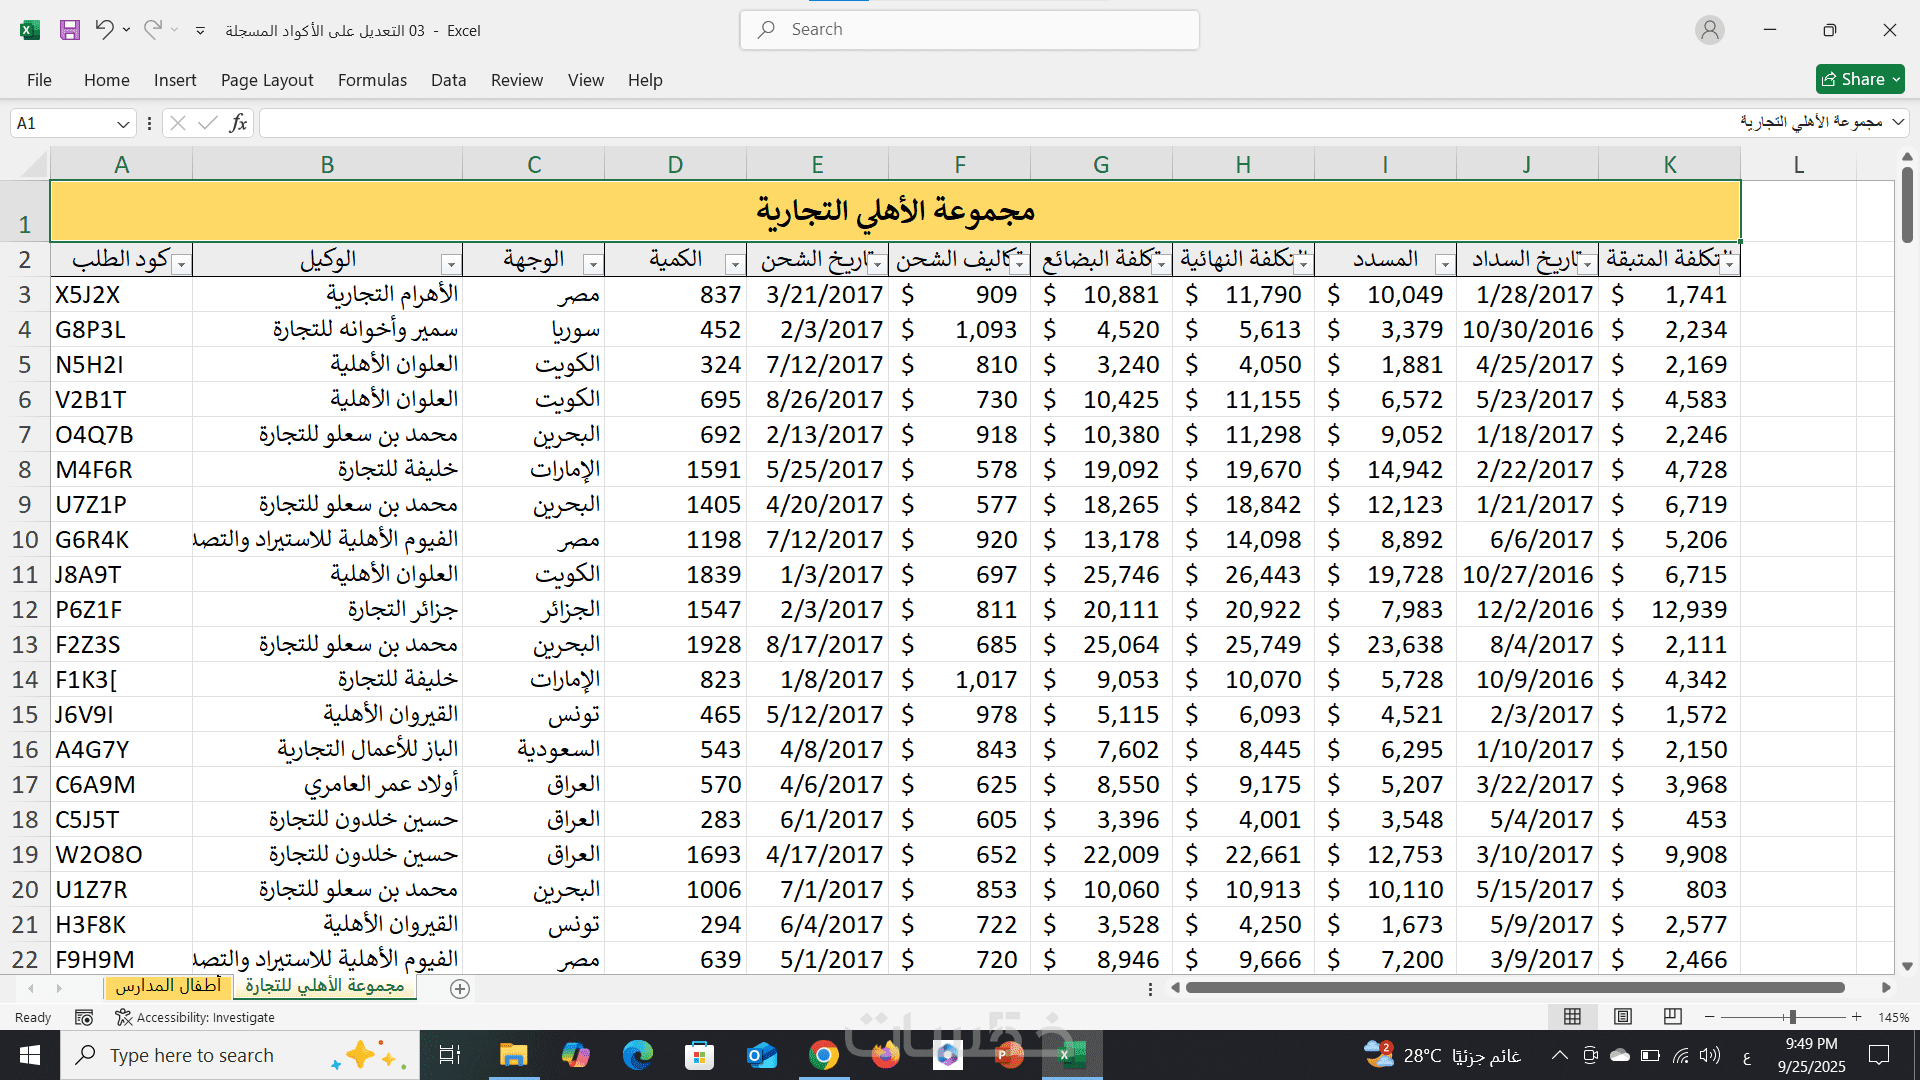Switch to Page Break Preview icon
The image size is (1920, 1080).
(1672, 1017)
